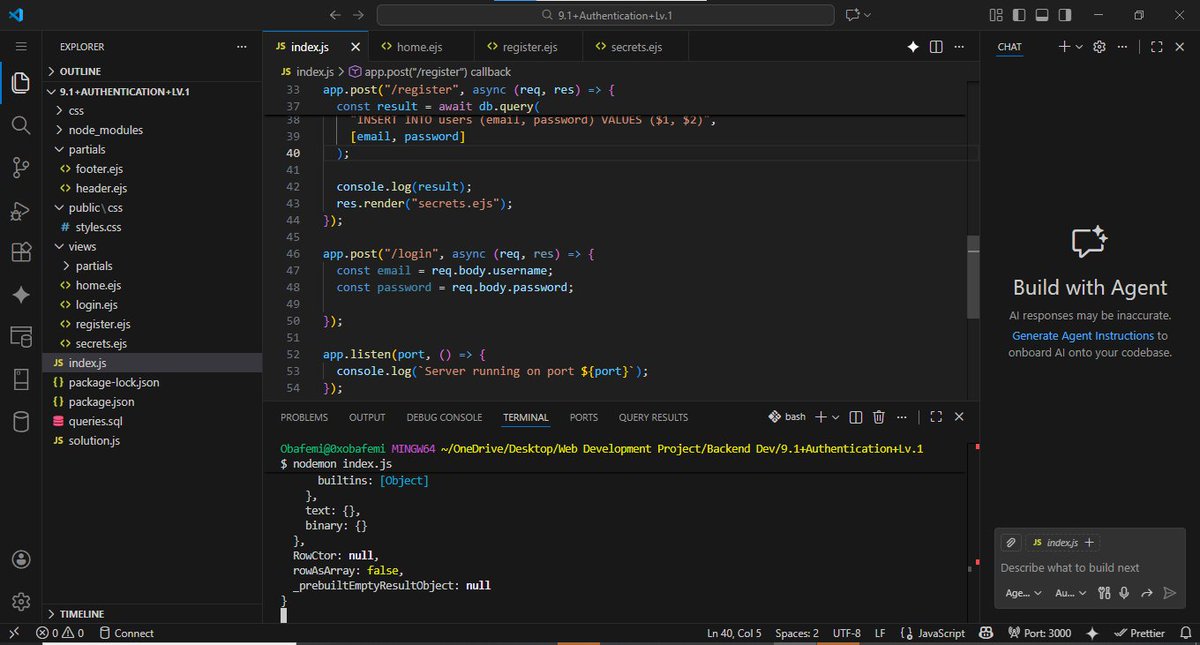Image resolution: width=1200 pixels, height=645 pixels.
Task: Open the hamburger application menu
Action: click(x=20, y=46)
